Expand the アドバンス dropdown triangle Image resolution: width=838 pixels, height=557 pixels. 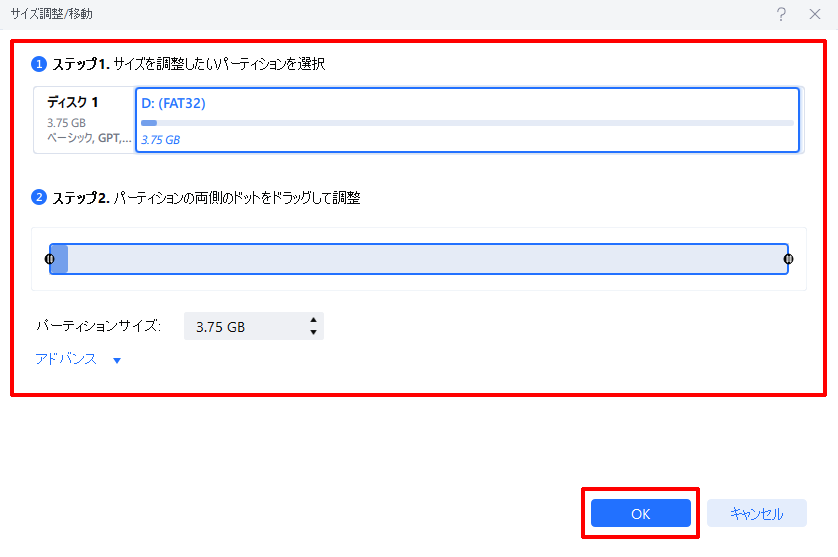click(117, 361)
